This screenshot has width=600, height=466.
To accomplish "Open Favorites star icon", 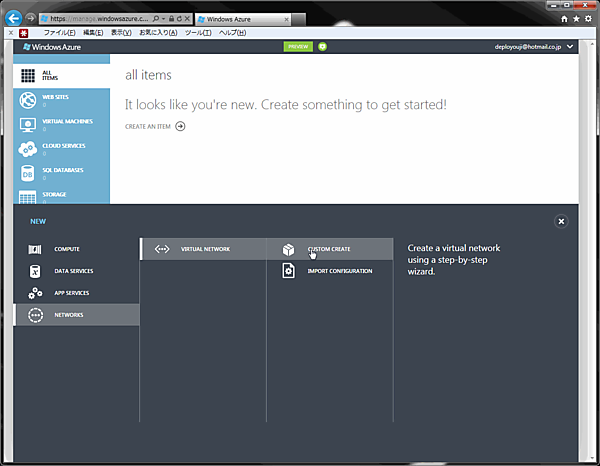I will [576, 19].
